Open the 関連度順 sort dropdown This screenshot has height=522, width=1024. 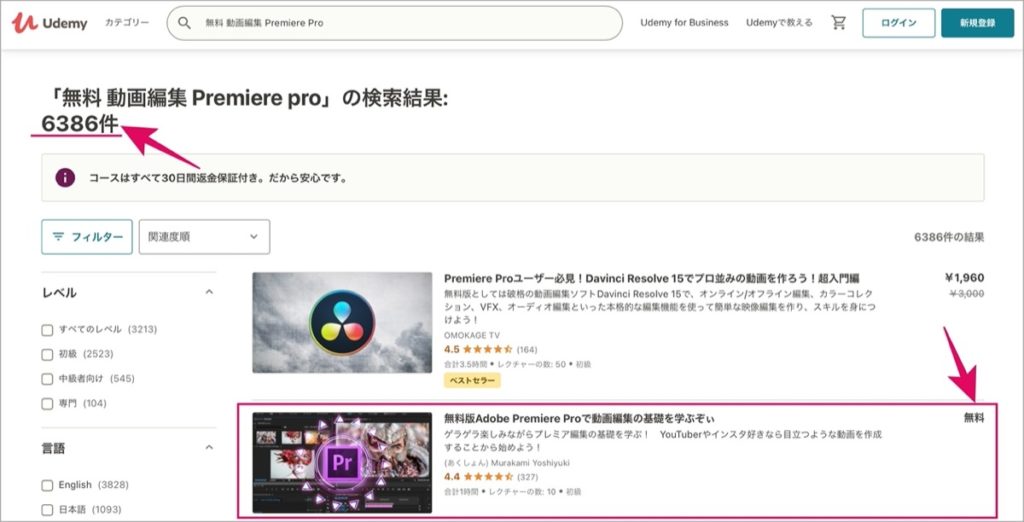[204, 237]
